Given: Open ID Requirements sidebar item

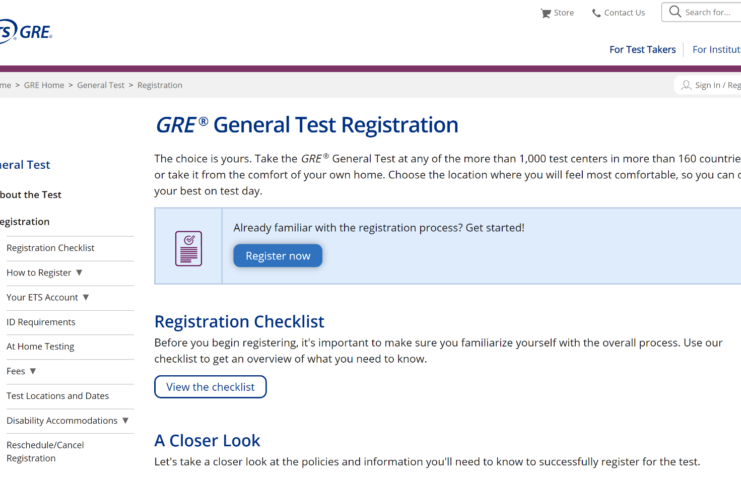Looking at the screenshot, I should tap(41, 322).
